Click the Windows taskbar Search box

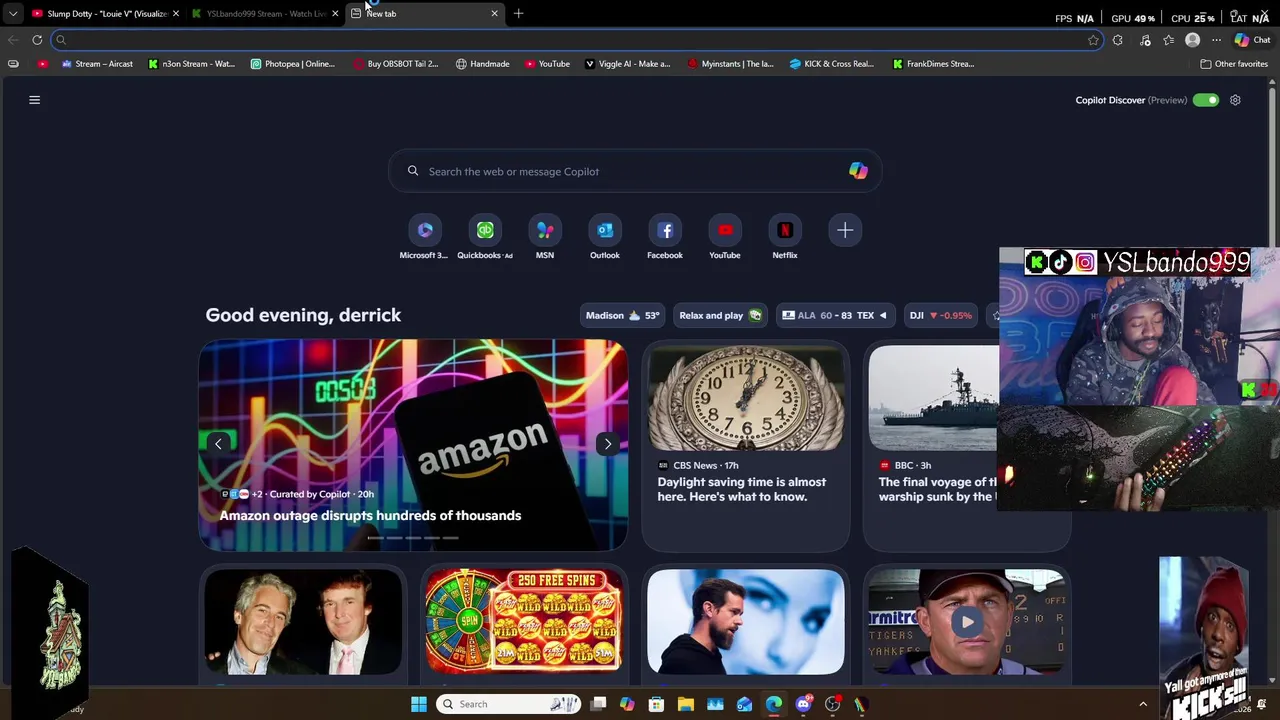(510, 704)
